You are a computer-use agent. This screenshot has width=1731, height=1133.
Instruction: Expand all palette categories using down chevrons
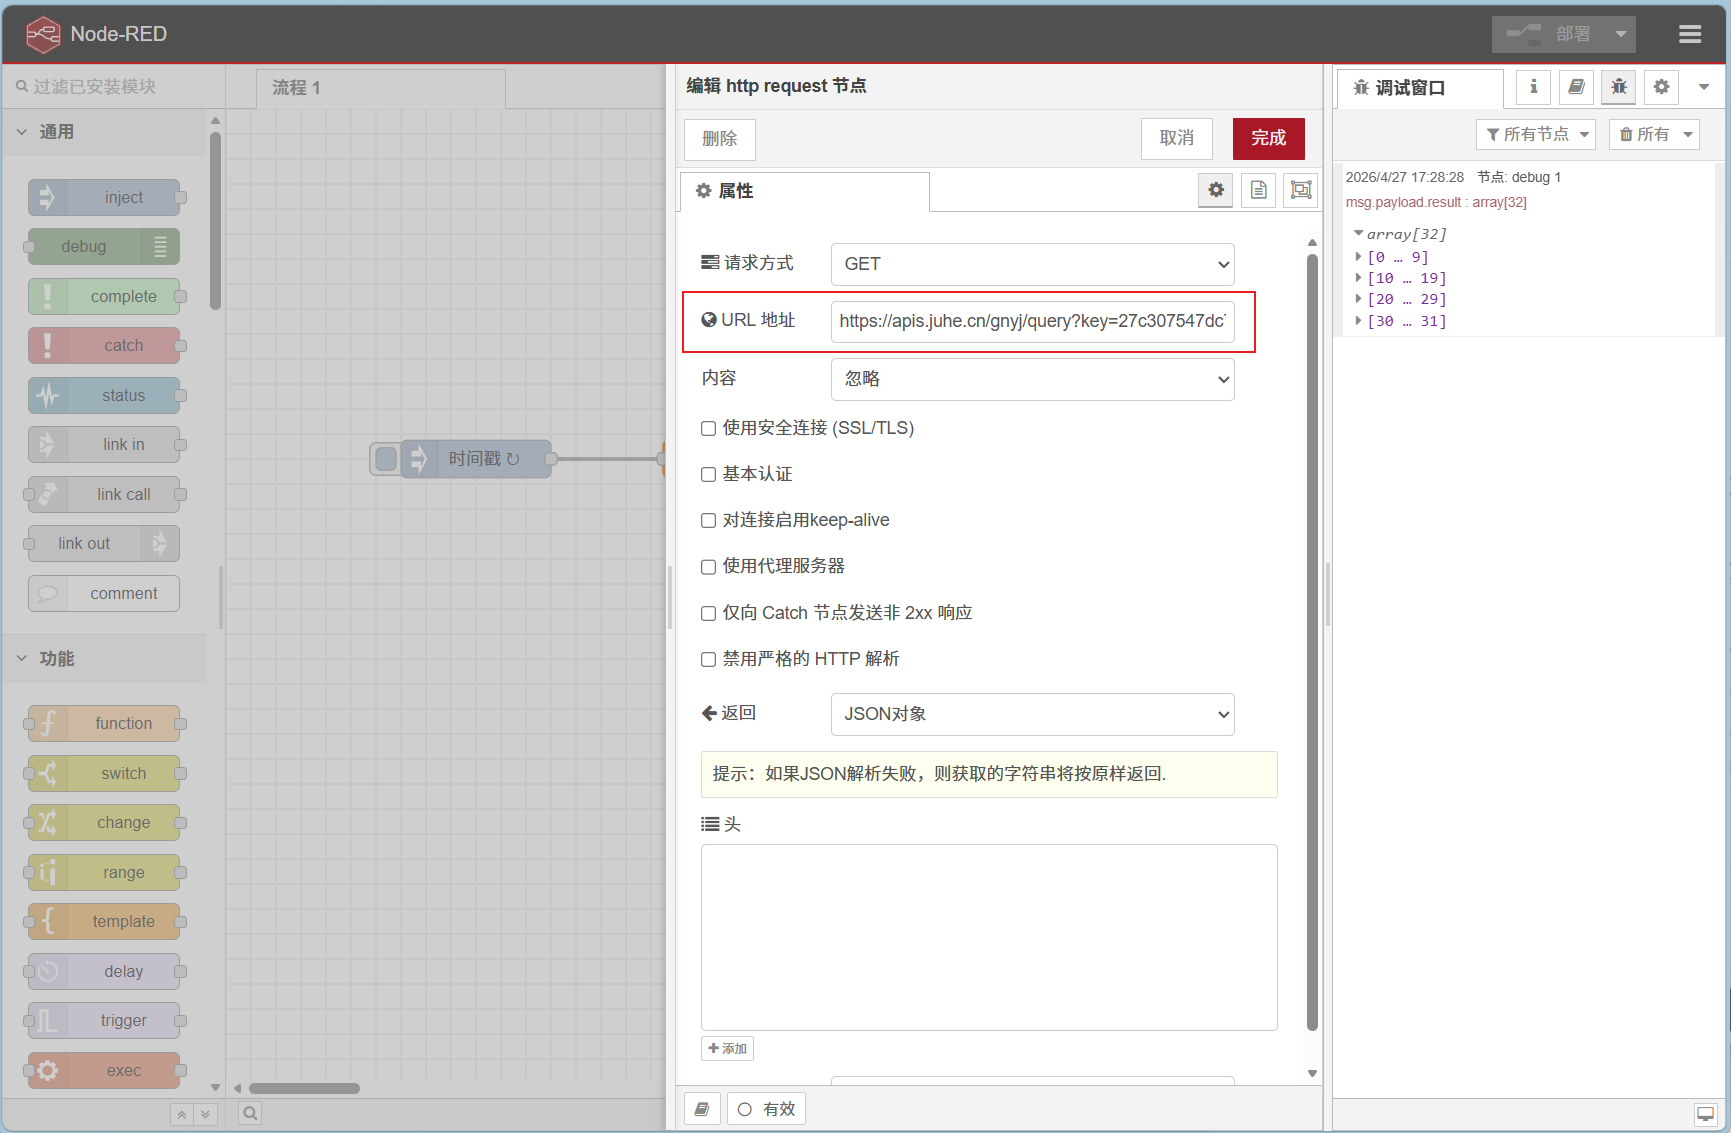pos(205,1114)
